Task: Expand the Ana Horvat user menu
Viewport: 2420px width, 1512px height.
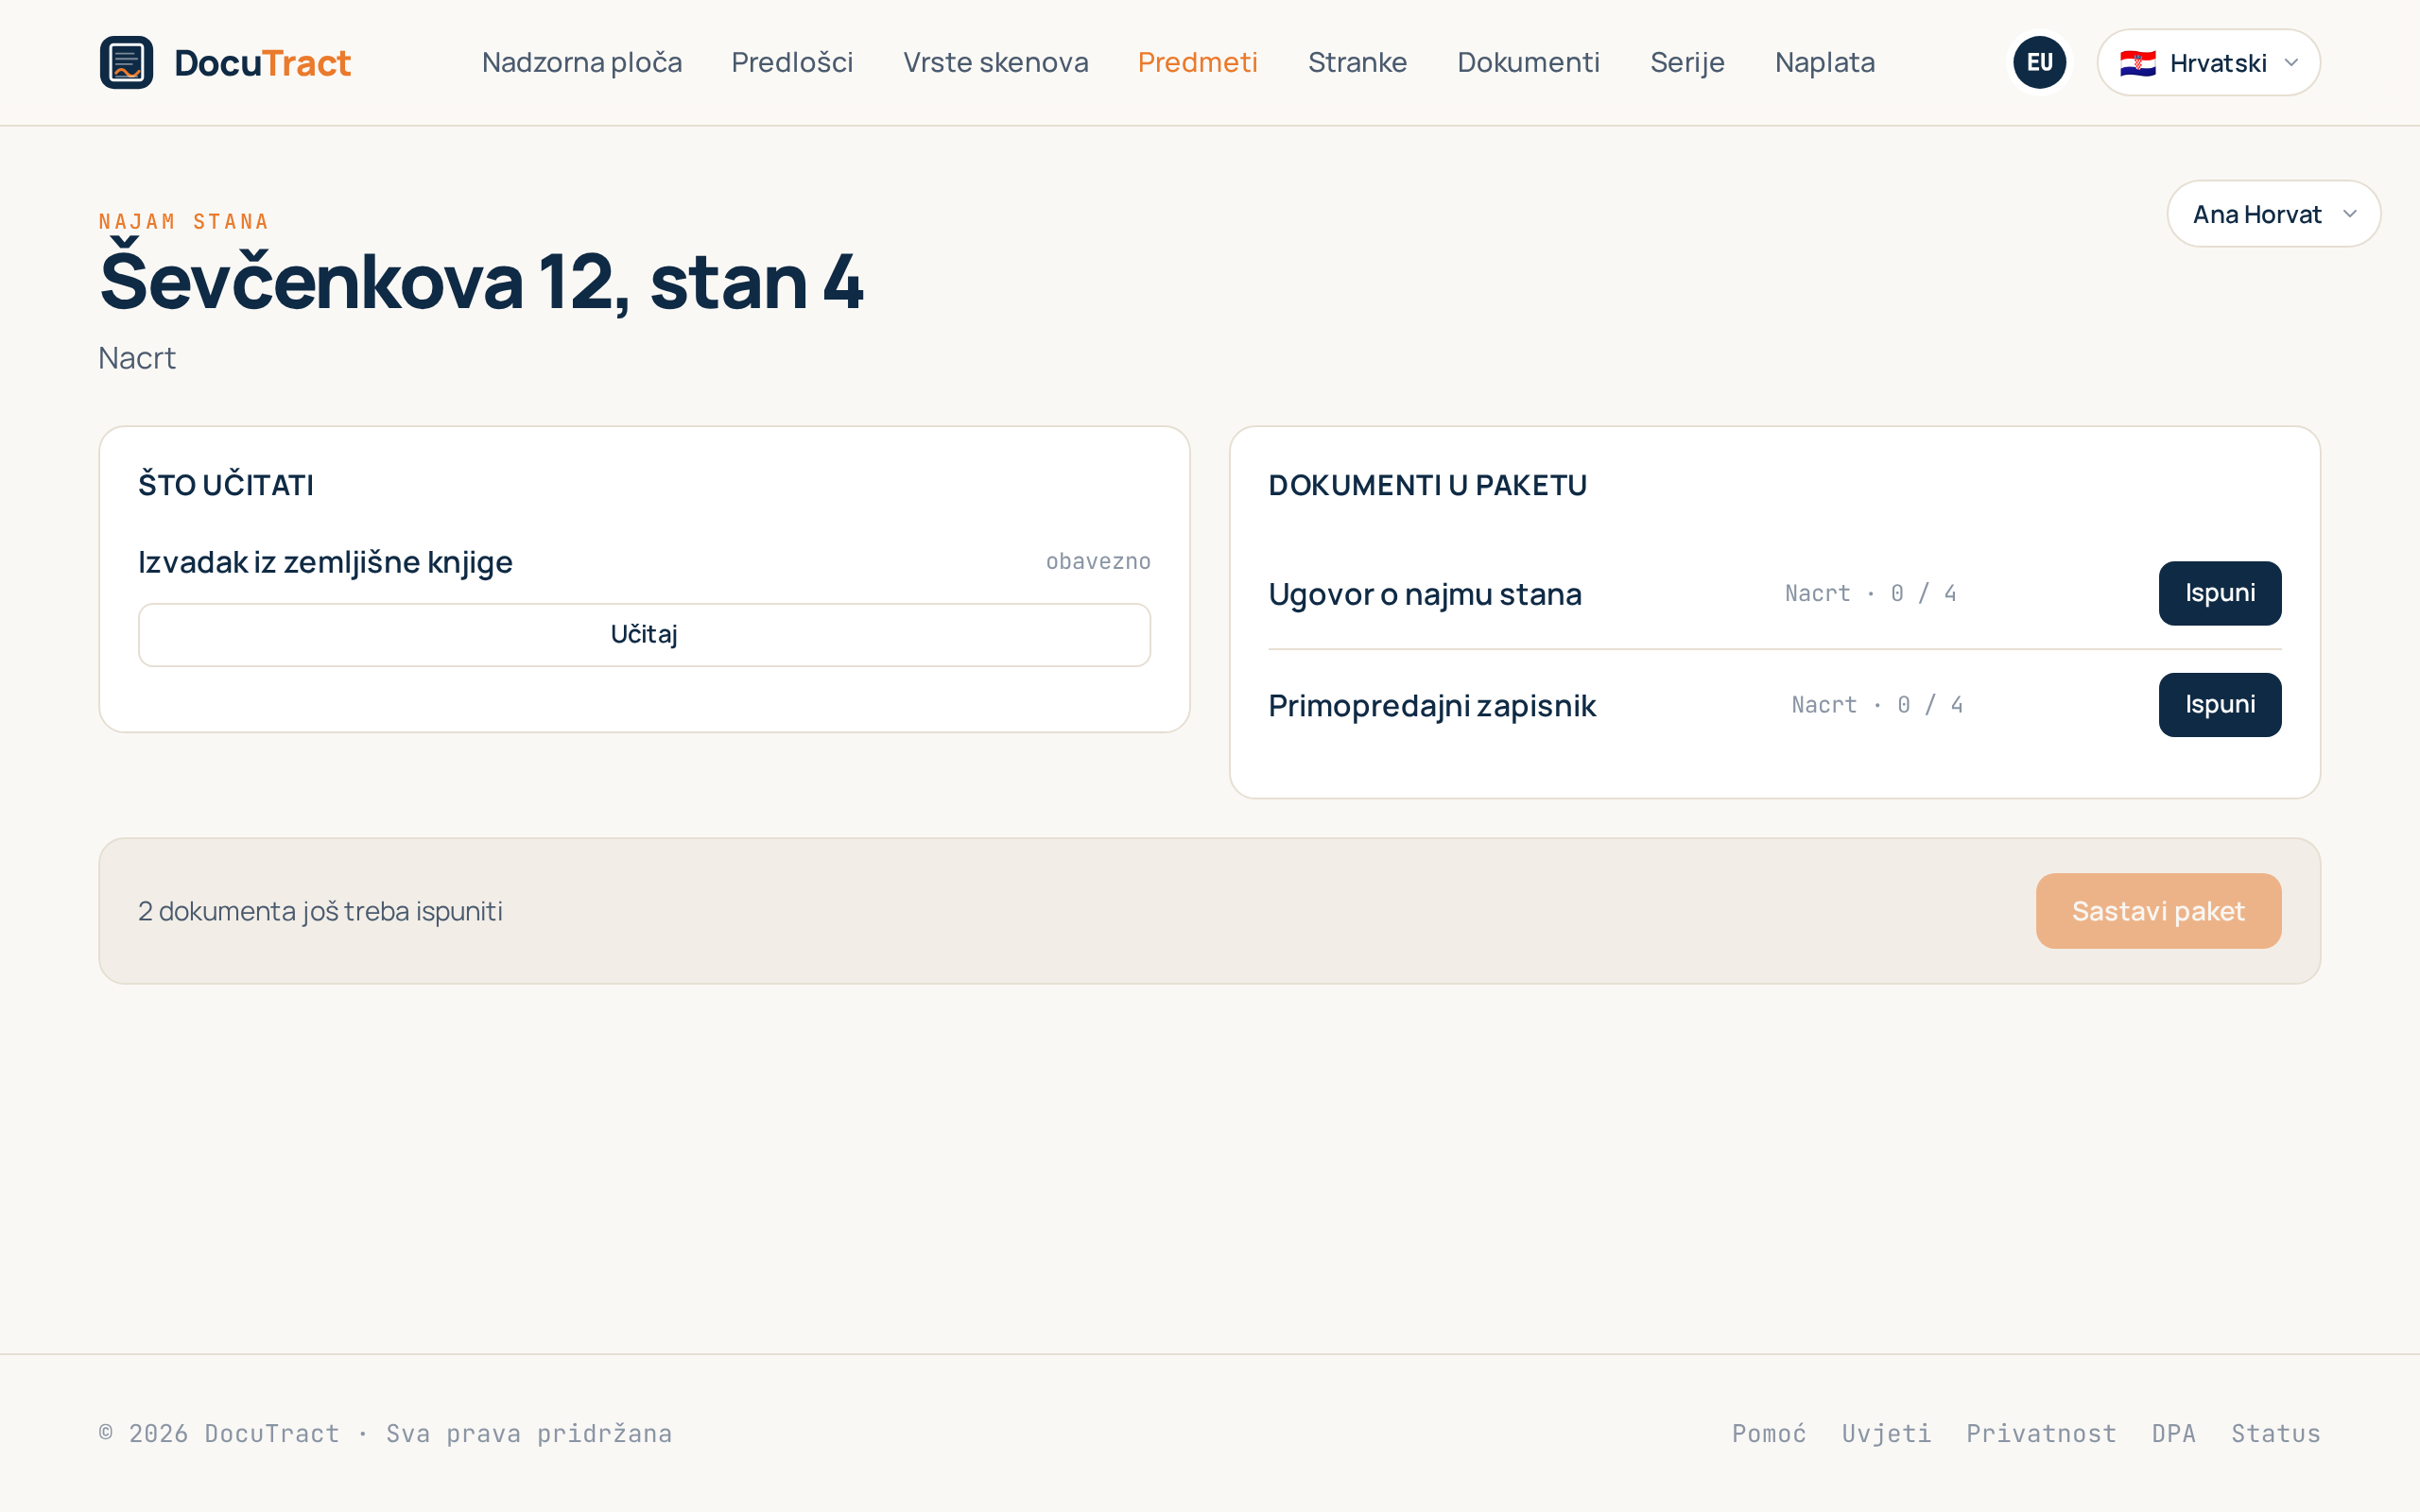Action: click(2273, 214)
